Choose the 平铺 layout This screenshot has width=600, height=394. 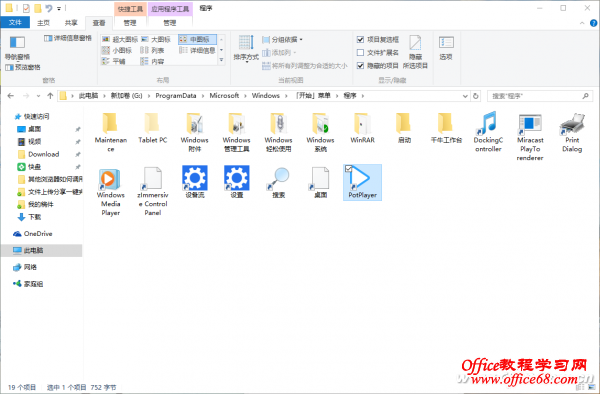pyautogui.click(x=114, y=61)
